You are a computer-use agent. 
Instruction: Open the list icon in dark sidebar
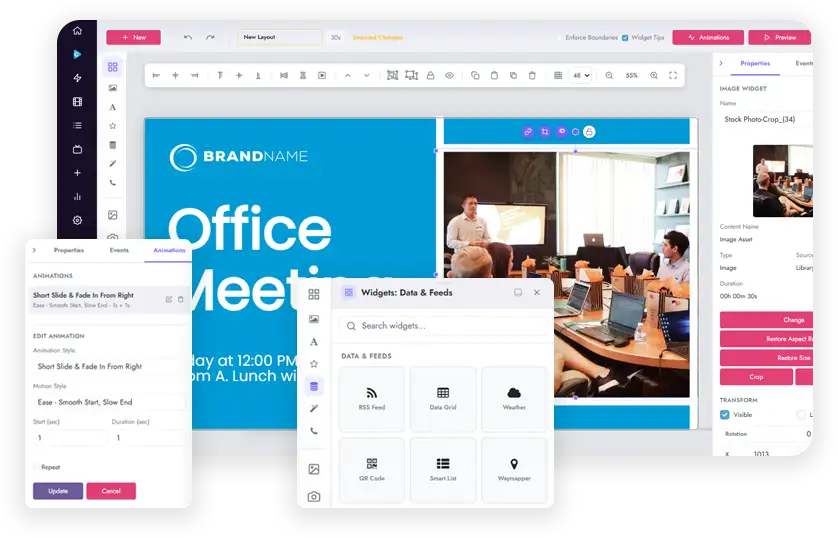tap(77, 126)
